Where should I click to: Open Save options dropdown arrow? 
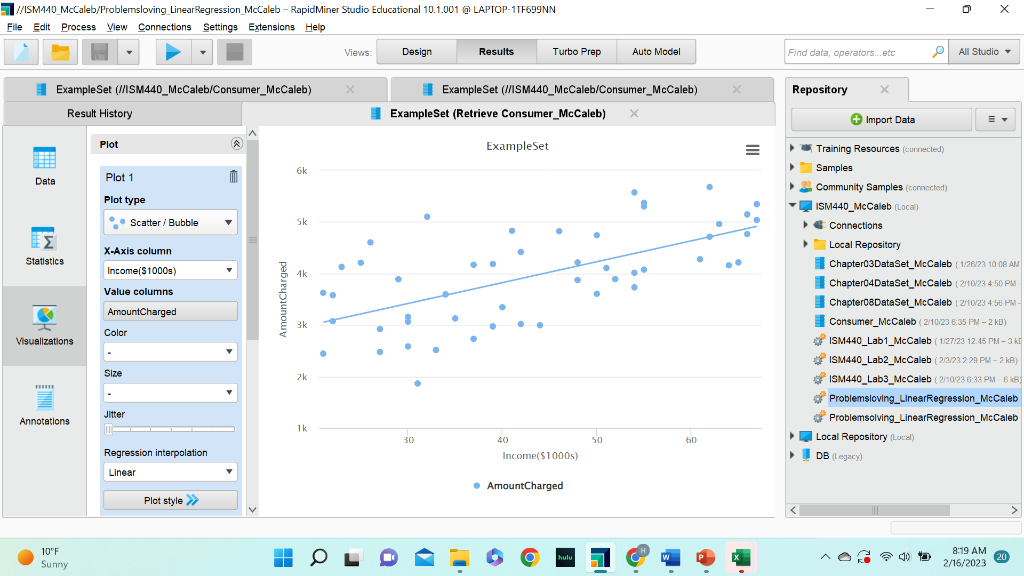tap(129, 52)
